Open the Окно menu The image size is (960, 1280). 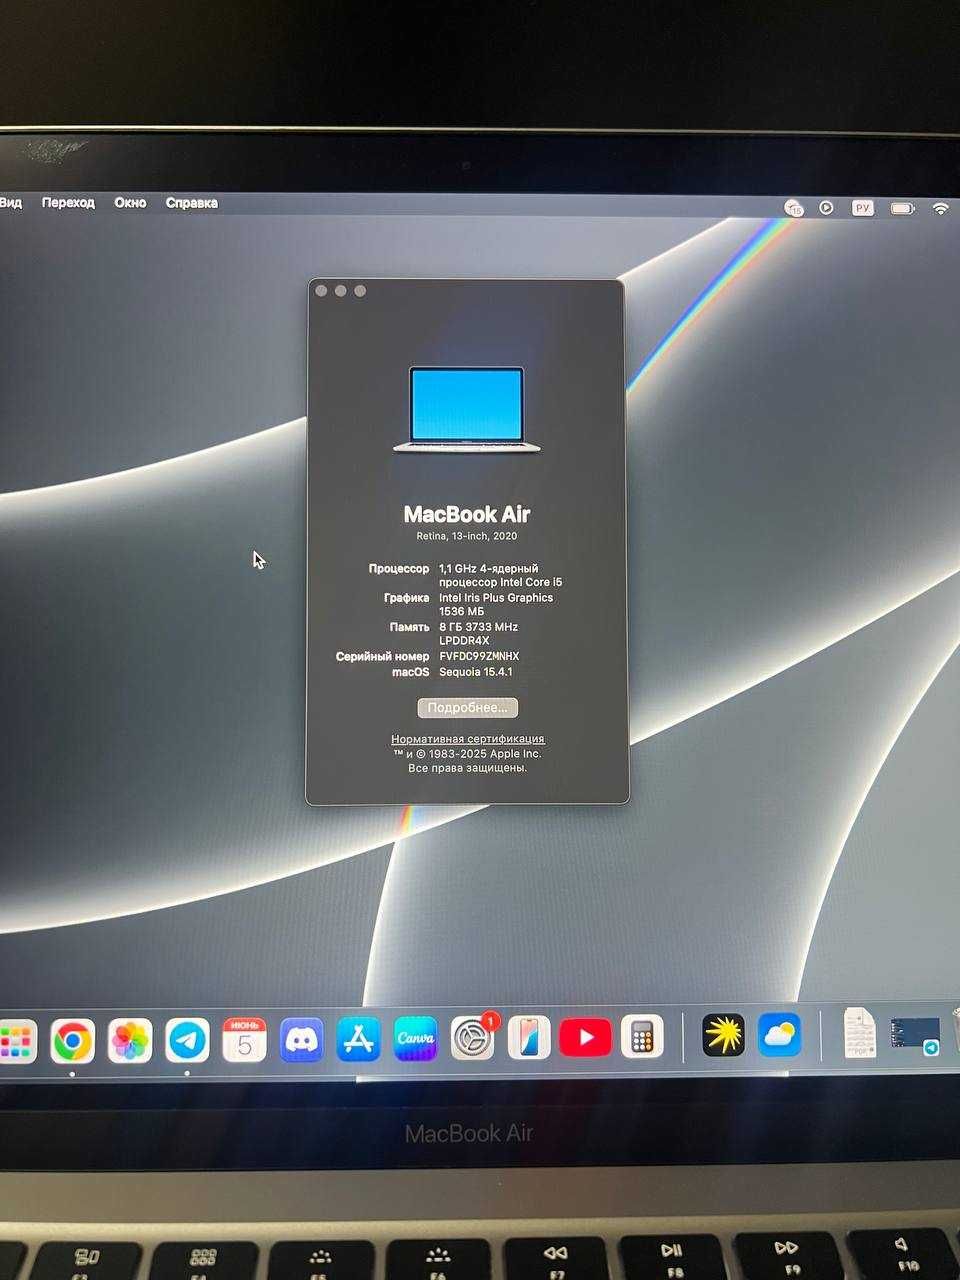pyautogui.click(x=130, y=202)
